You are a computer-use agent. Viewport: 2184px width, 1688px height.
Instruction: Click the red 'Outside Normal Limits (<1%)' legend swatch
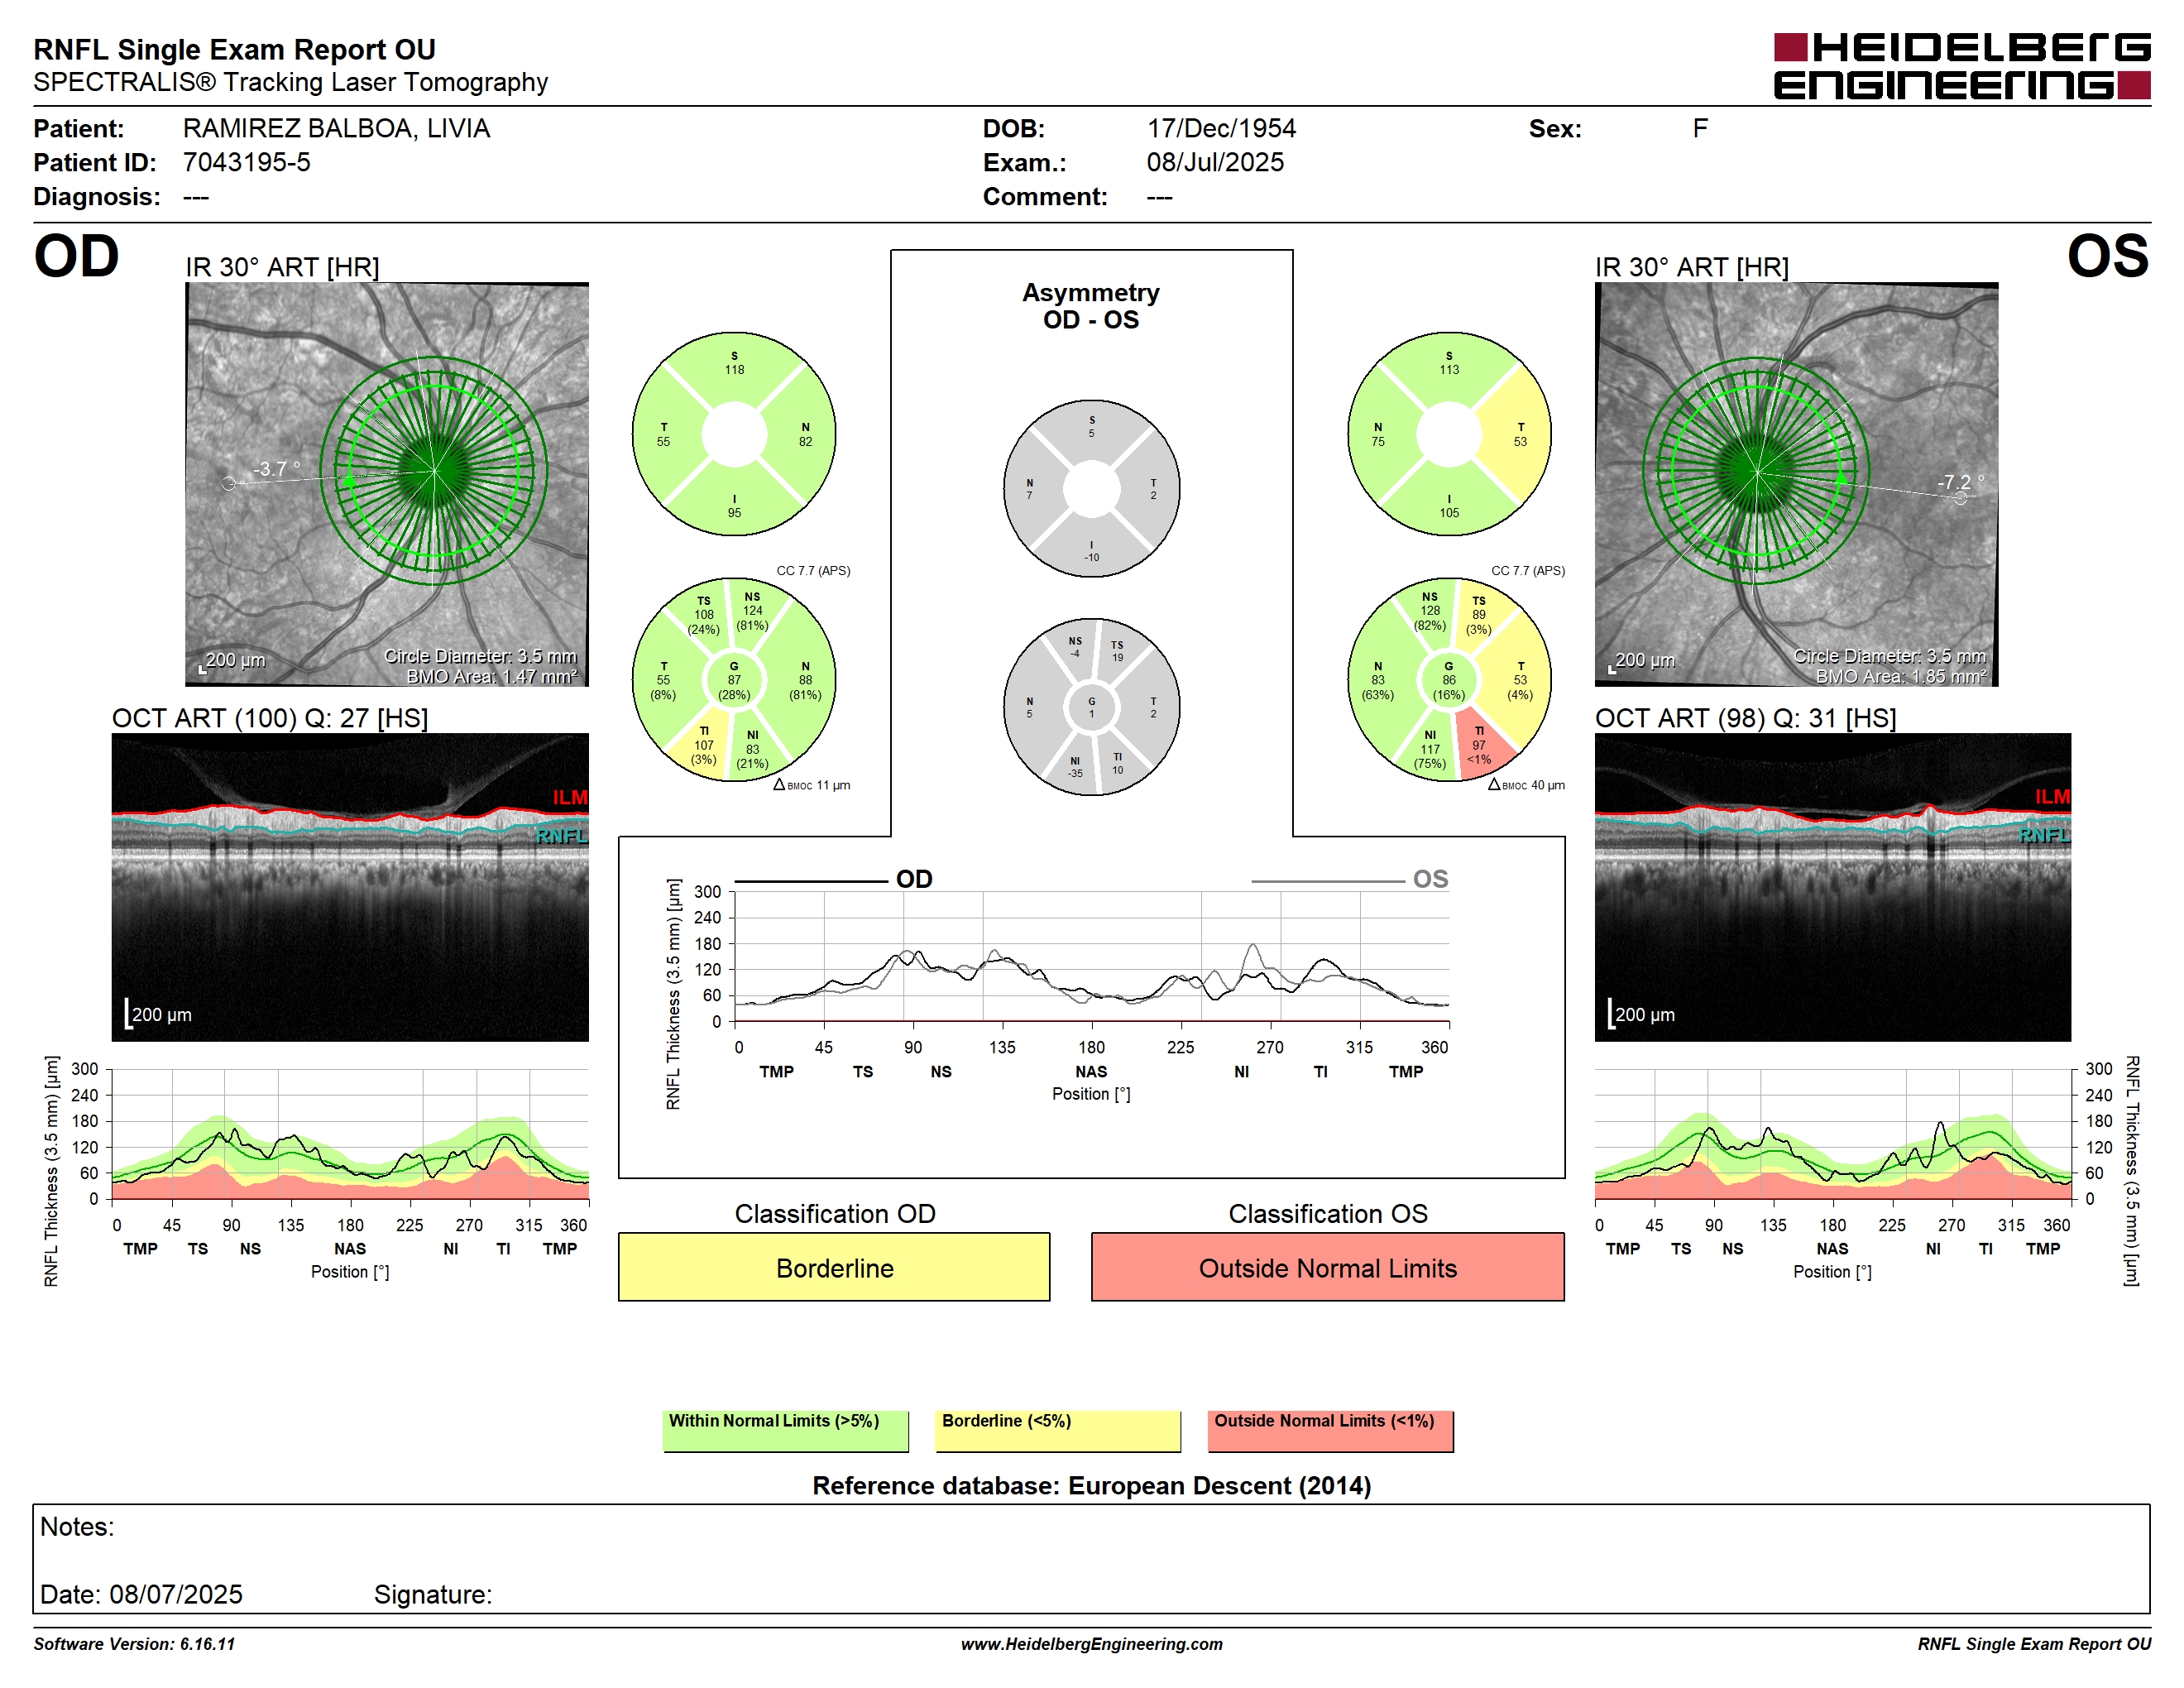1330,1431
